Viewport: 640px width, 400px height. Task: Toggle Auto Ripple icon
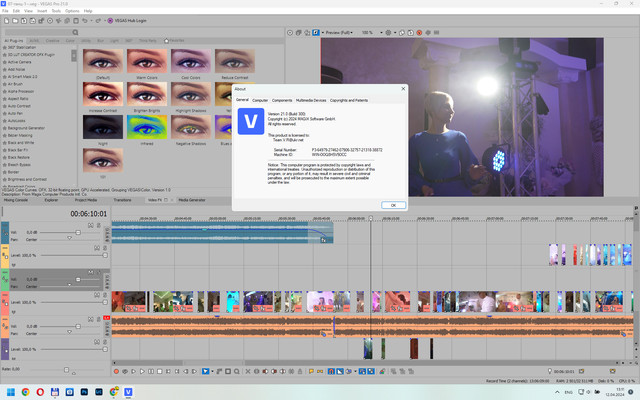349,371
